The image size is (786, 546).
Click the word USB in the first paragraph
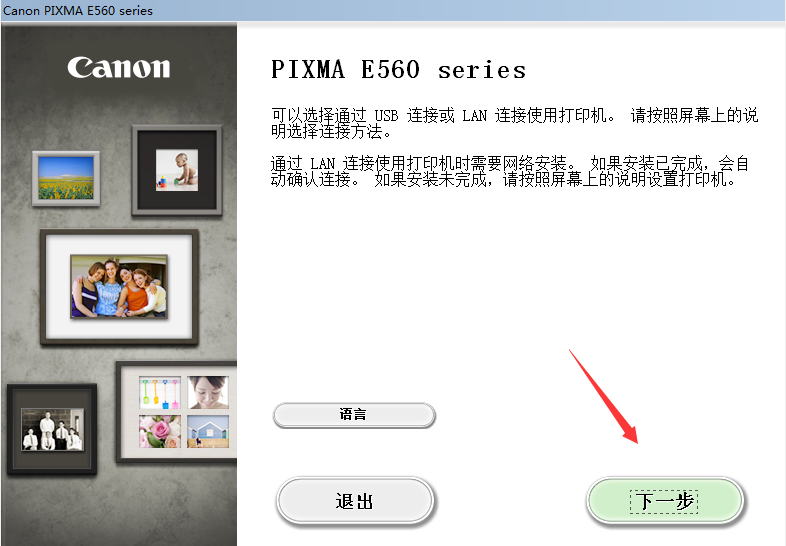pos(386,116)
